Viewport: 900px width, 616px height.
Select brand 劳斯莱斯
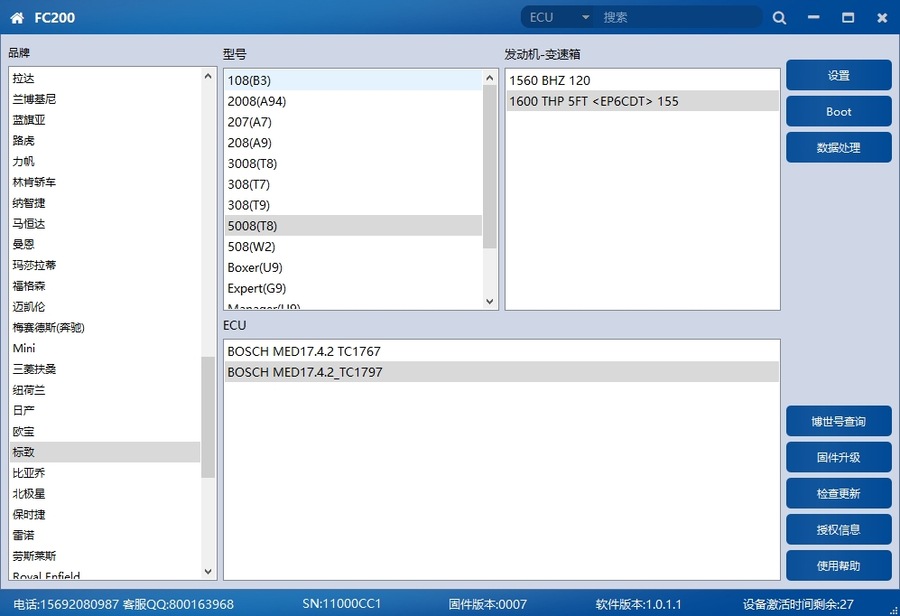click(105, 556)
